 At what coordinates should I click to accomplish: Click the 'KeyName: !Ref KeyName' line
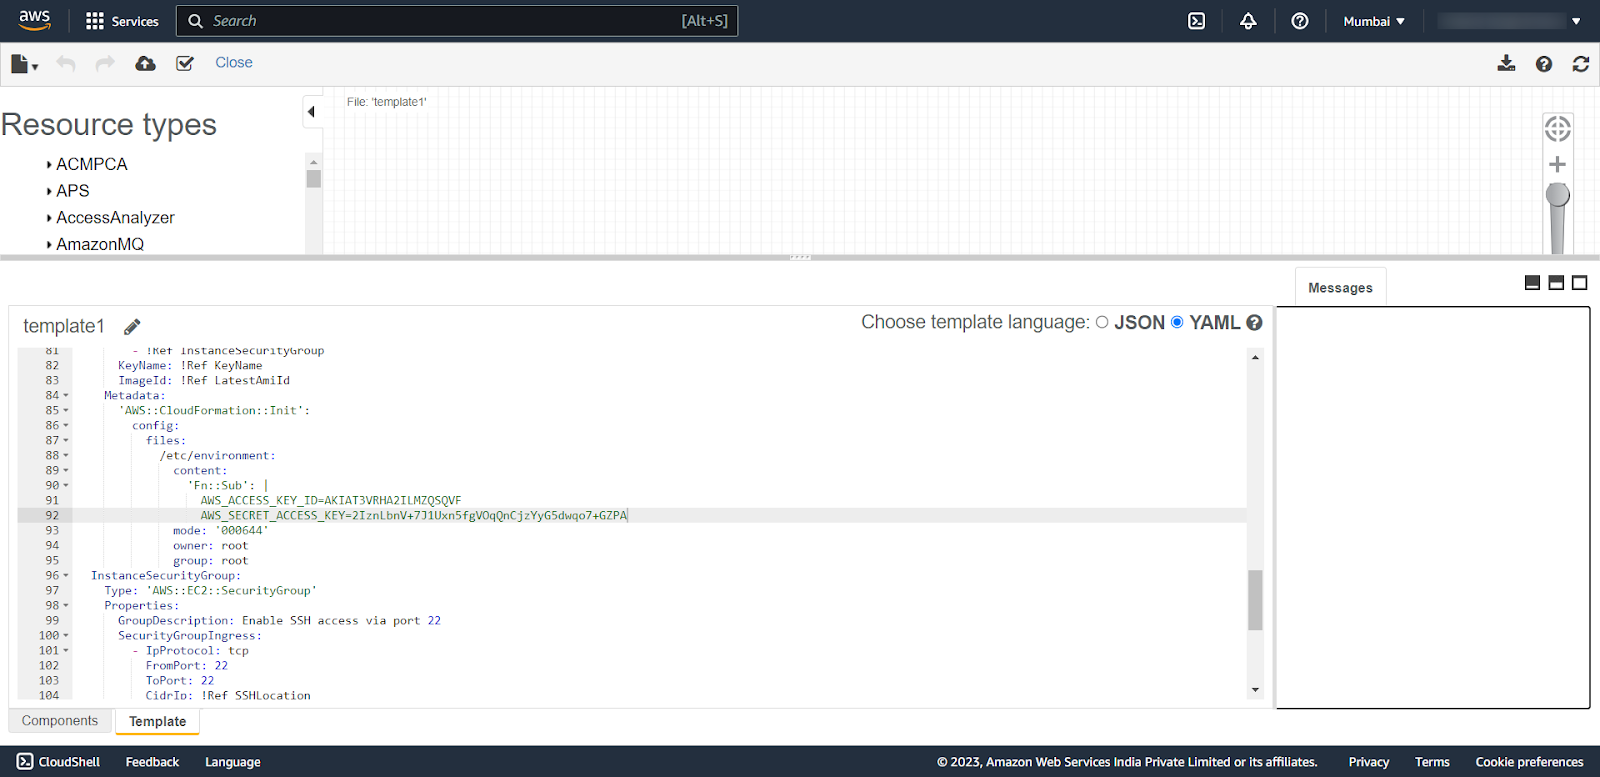190,366
